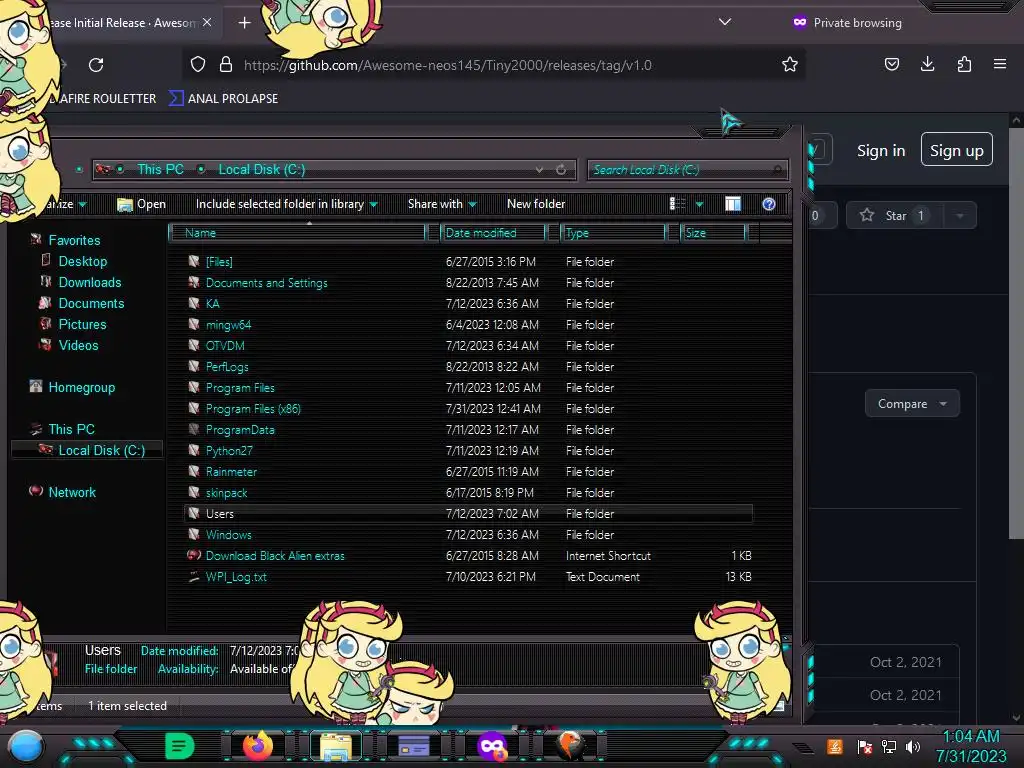Sort by Type column header

[x=613, y=232]
